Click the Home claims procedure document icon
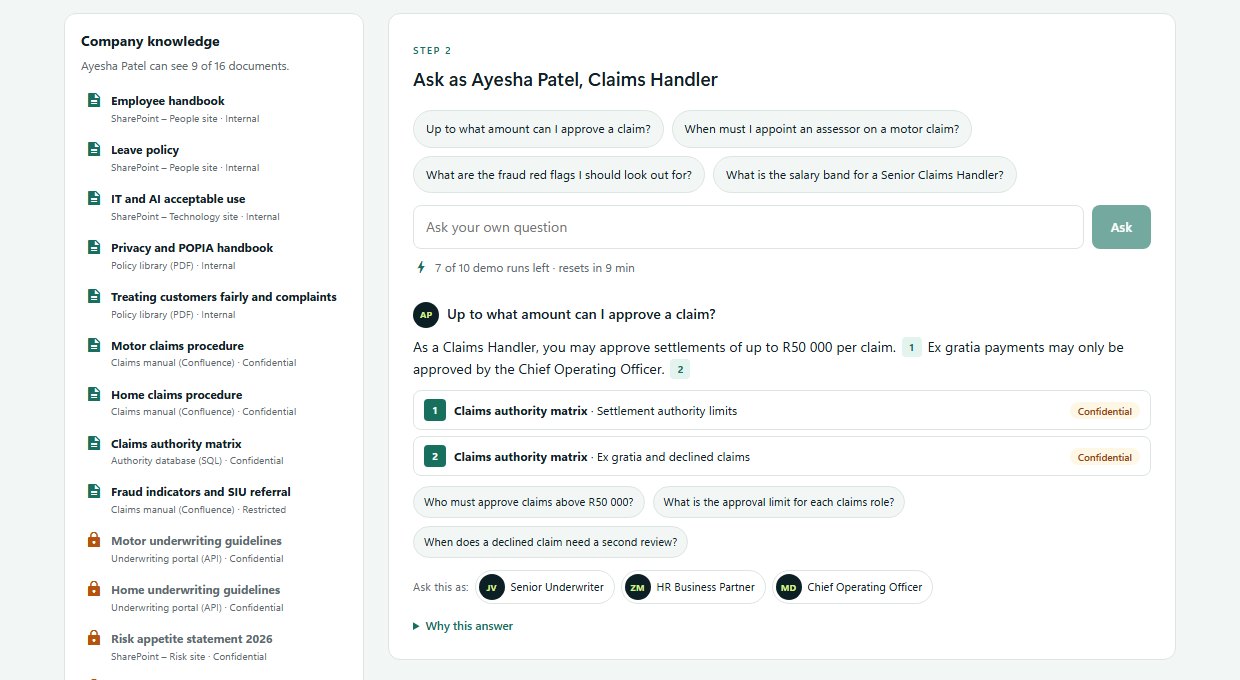Image resolution: width=1240 pixels, height=680 pixels. [94, 394]
